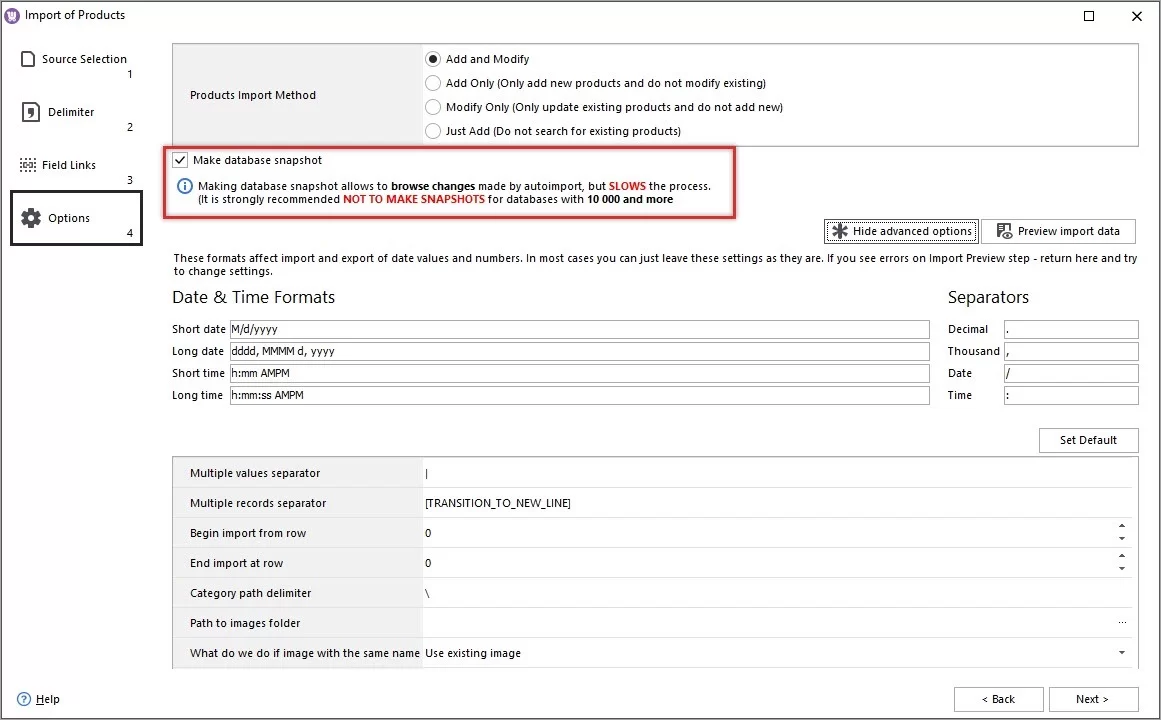The height and width of the screenshot is (720, 1161).
Task: Edit the Short date format field
Action: pyautogui.click(x=580, y=329)
